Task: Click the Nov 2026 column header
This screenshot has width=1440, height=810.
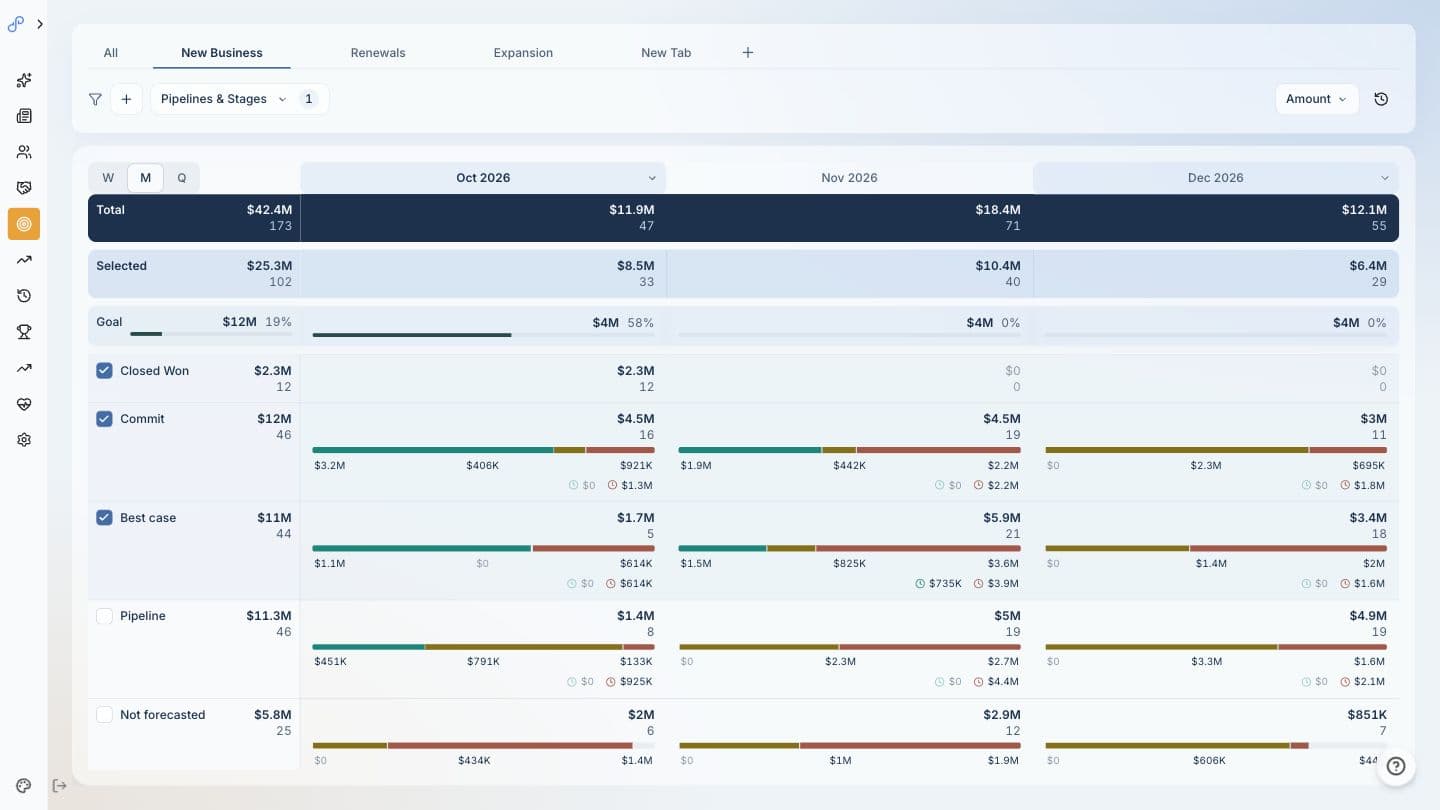Action: (849, 178)
